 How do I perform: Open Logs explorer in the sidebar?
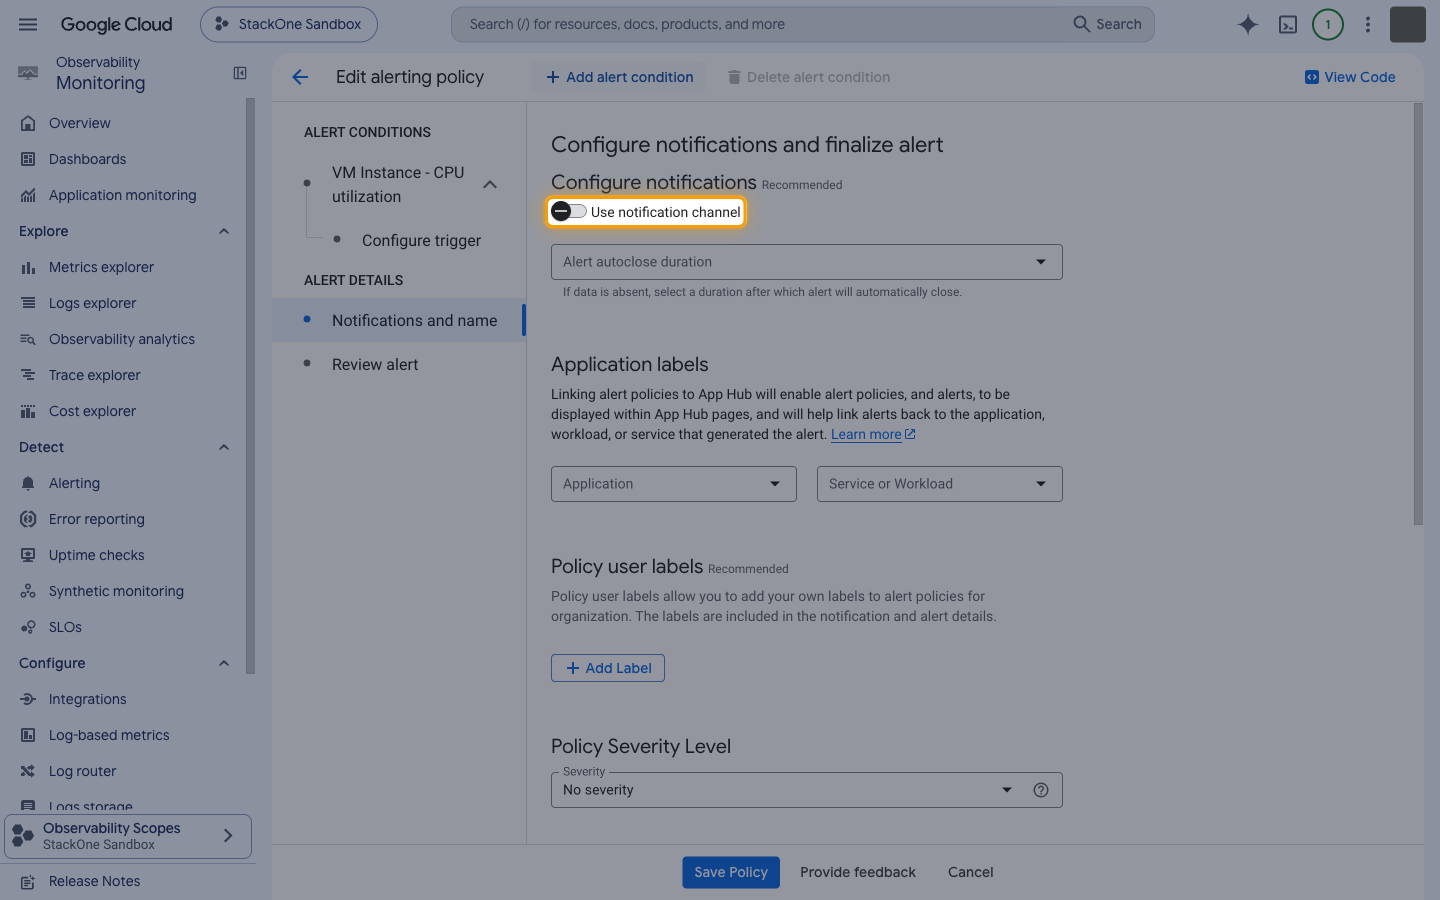point(92,303)
